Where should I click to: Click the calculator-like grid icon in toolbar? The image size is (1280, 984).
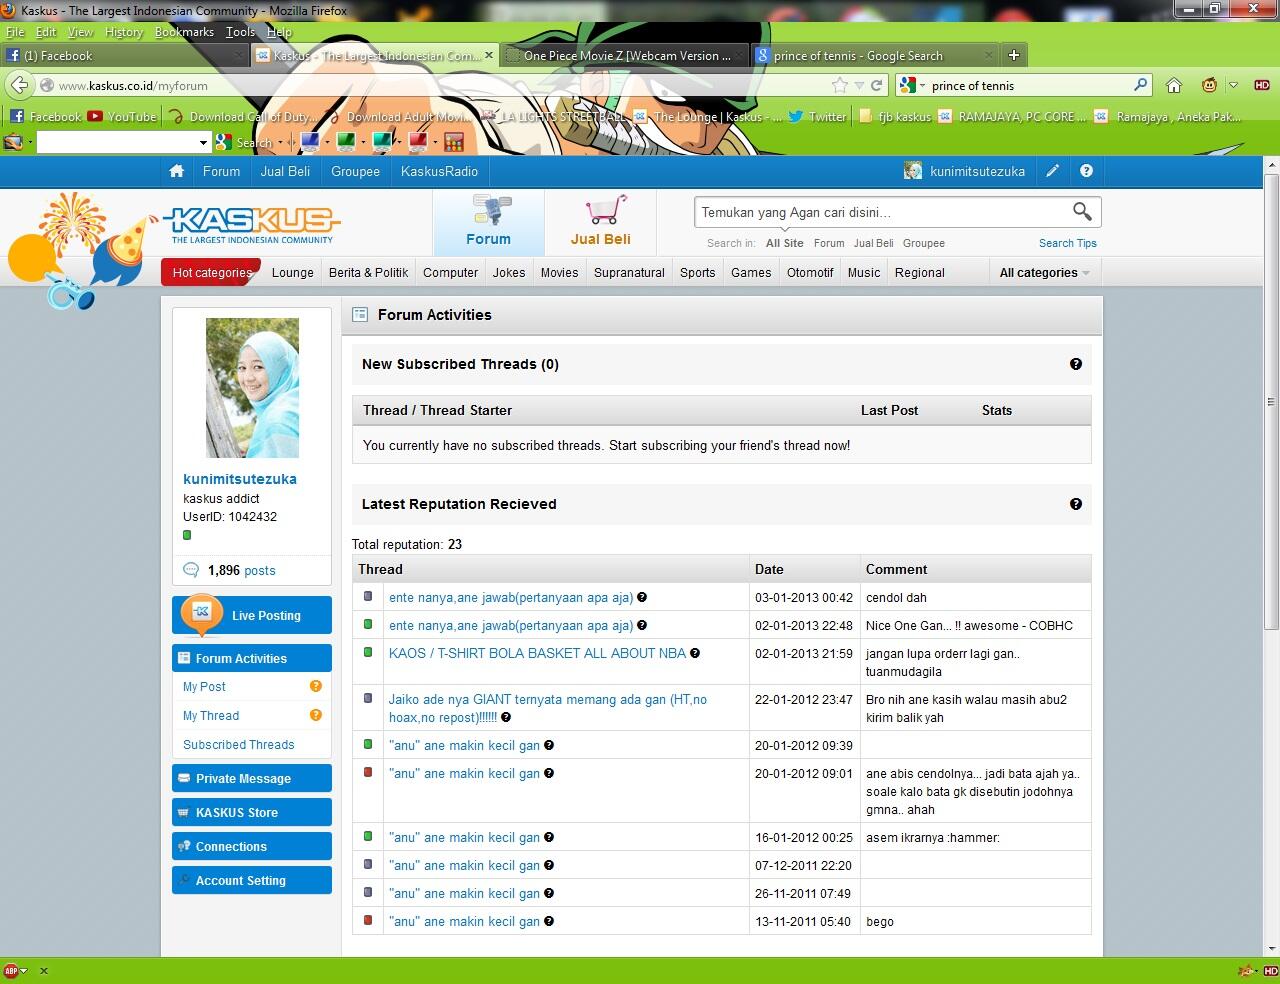point(454,142)
